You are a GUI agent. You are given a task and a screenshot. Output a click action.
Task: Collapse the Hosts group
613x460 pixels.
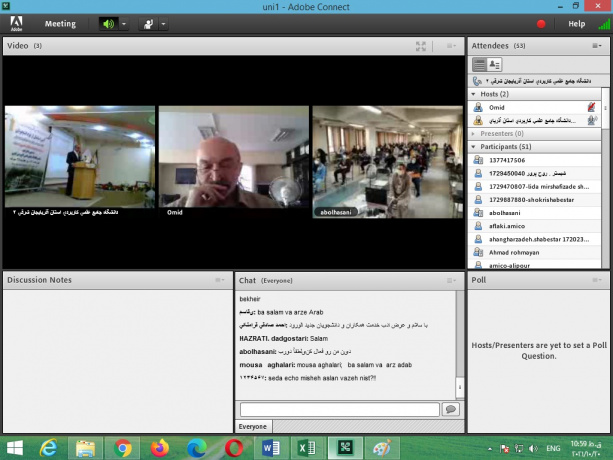pyautogui.click(x=473, y=93)
